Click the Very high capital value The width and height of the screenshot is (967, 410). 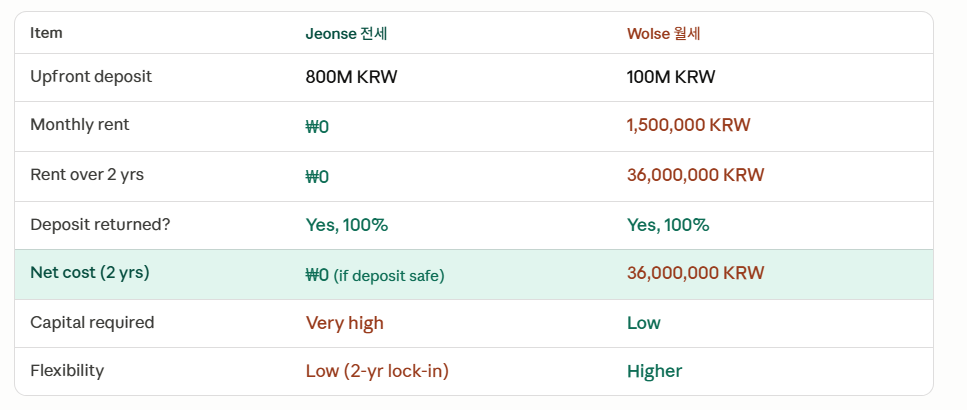[x=345, y=323]
